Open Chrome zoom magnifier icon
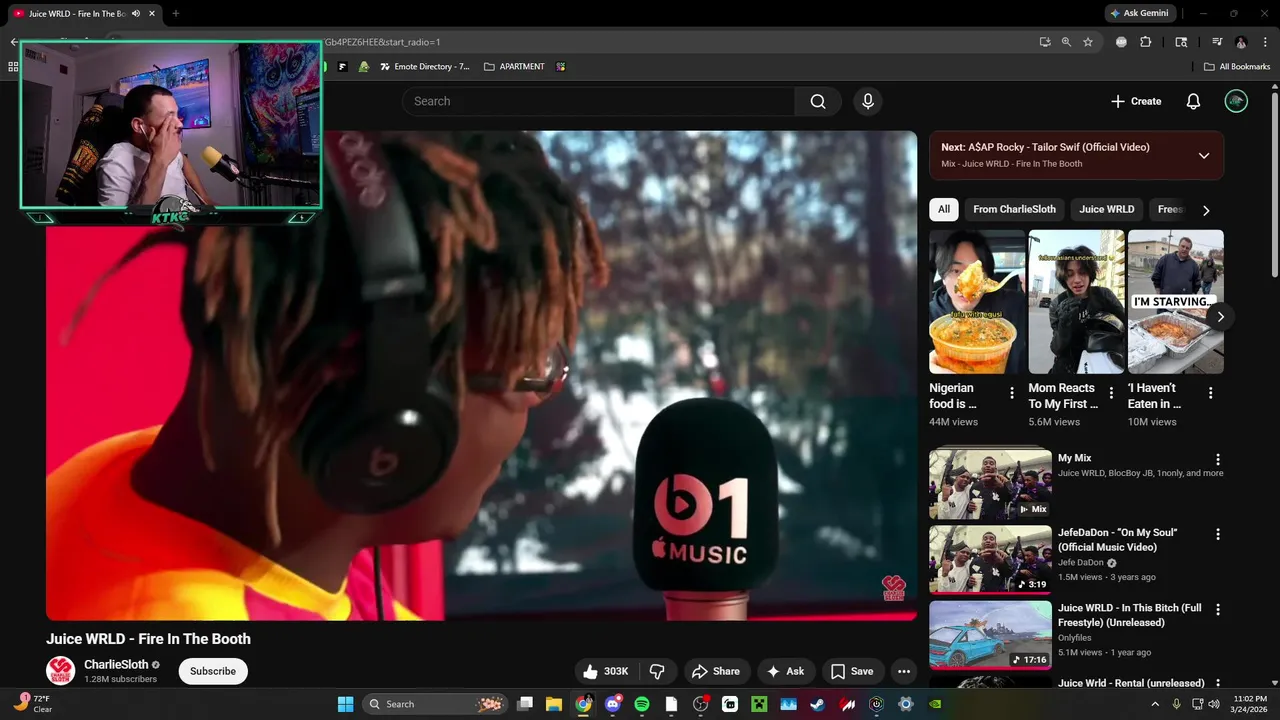Image resolution: width=1280 pixels, height=720 pixels. [1066, 42]
